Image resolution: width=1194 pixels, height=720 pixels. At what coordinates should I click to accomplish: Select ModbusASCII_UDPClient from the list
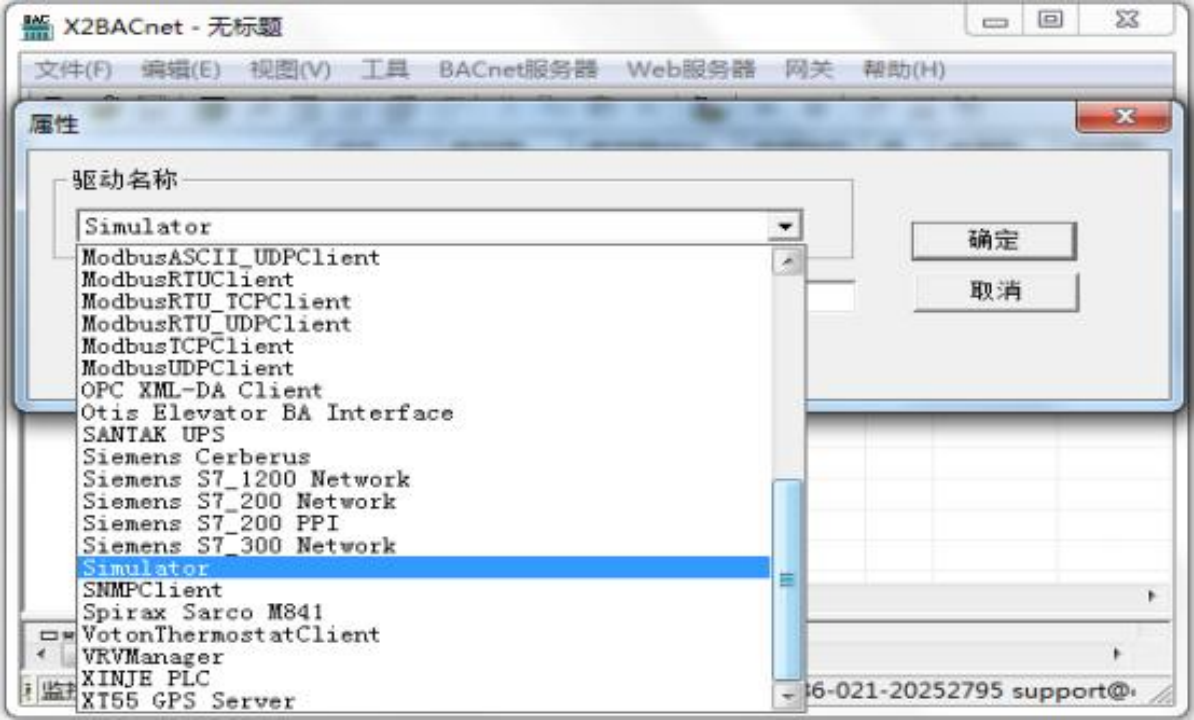(425, 257)
